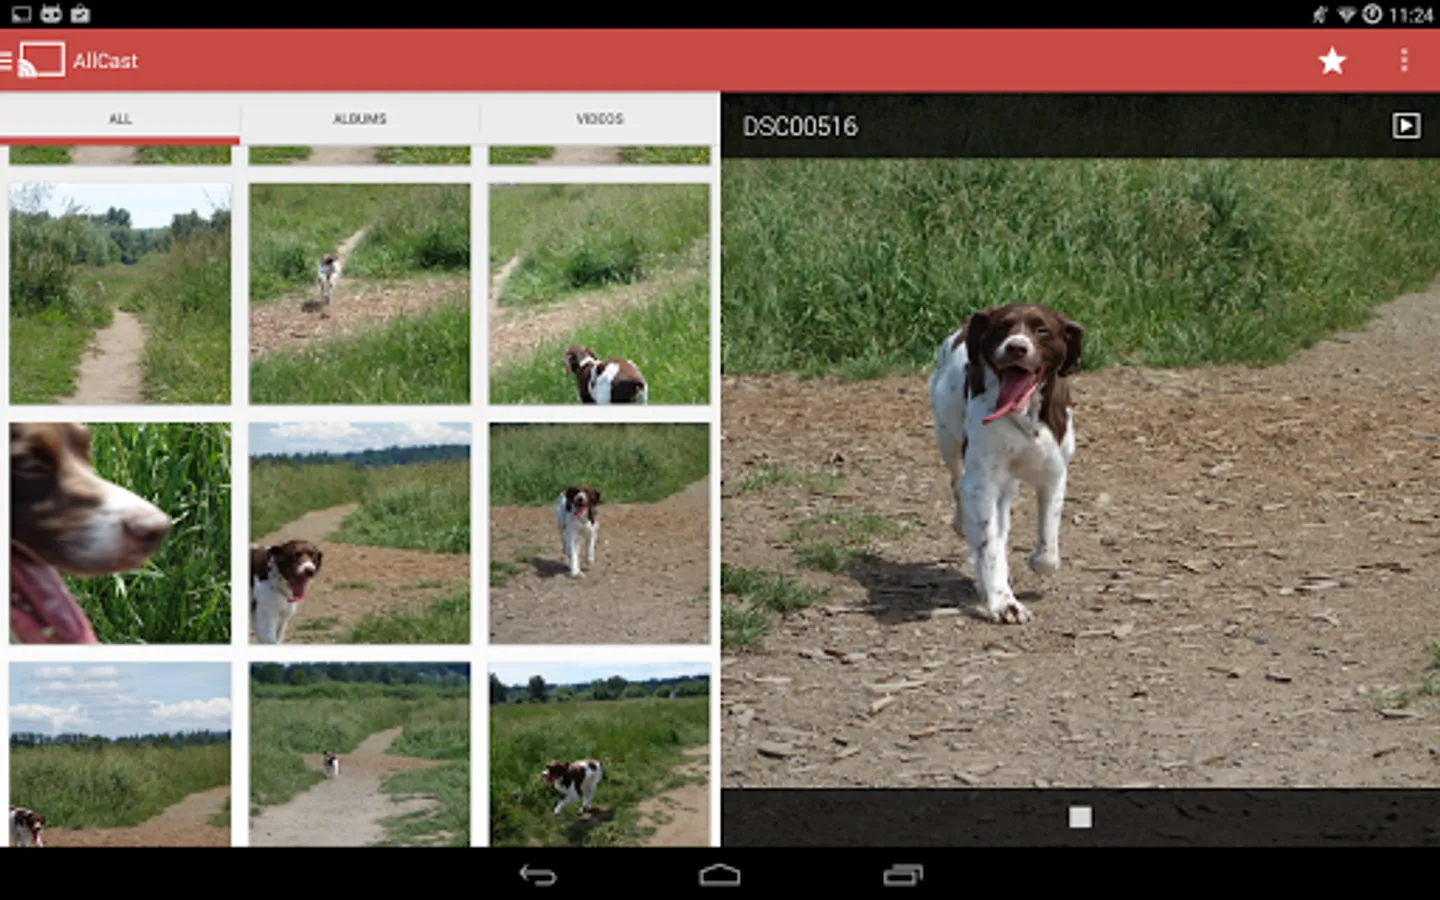Tap the 11:24 clock in status bar

[1411, 14]
